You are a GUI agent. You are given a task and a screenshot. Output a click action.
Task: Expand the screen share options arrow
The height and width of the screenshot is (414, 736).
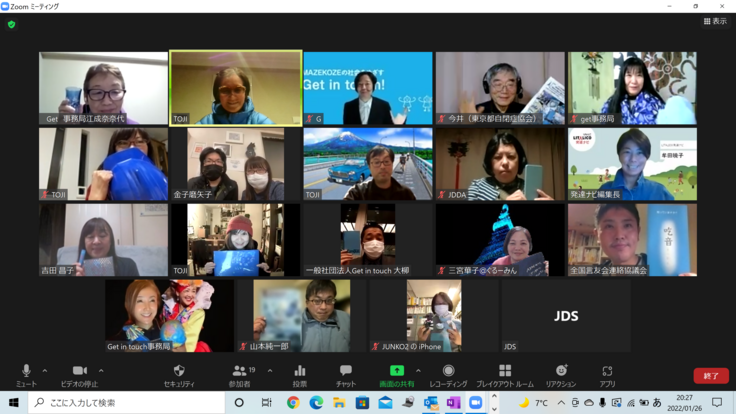[x=418, y=371]
